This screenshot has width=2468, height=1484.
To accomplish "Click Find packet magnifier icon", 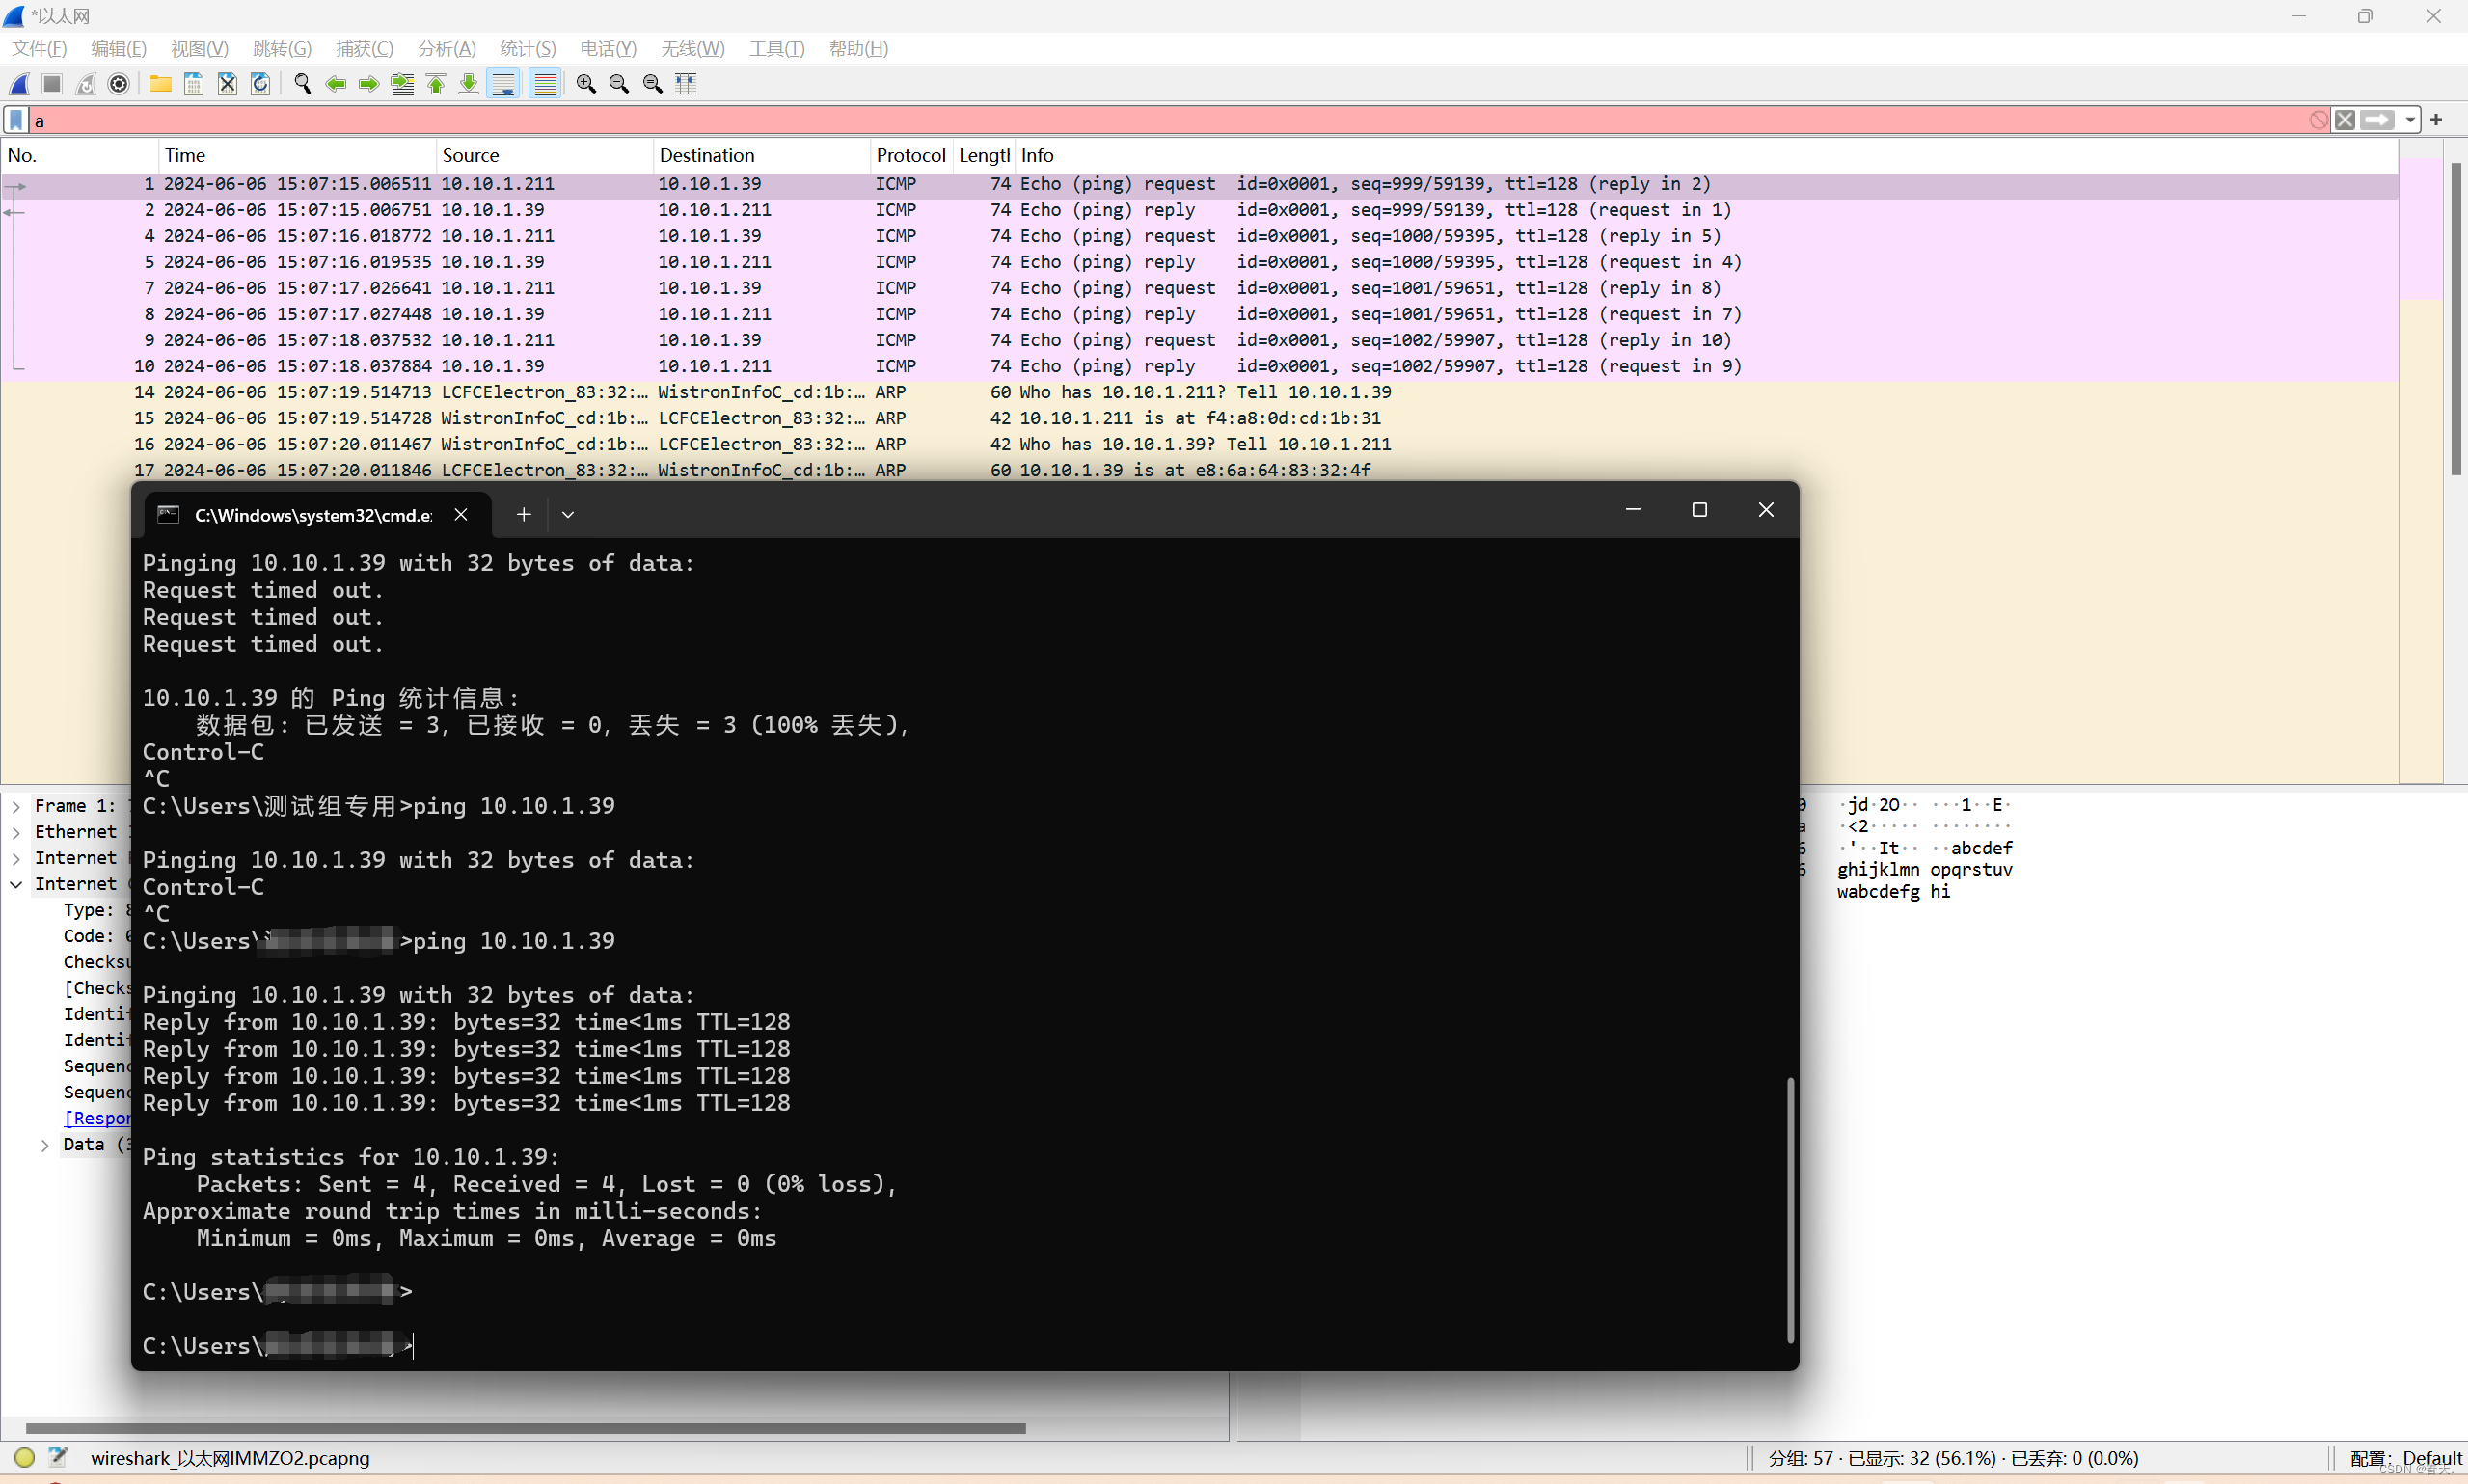I will 303,84.
